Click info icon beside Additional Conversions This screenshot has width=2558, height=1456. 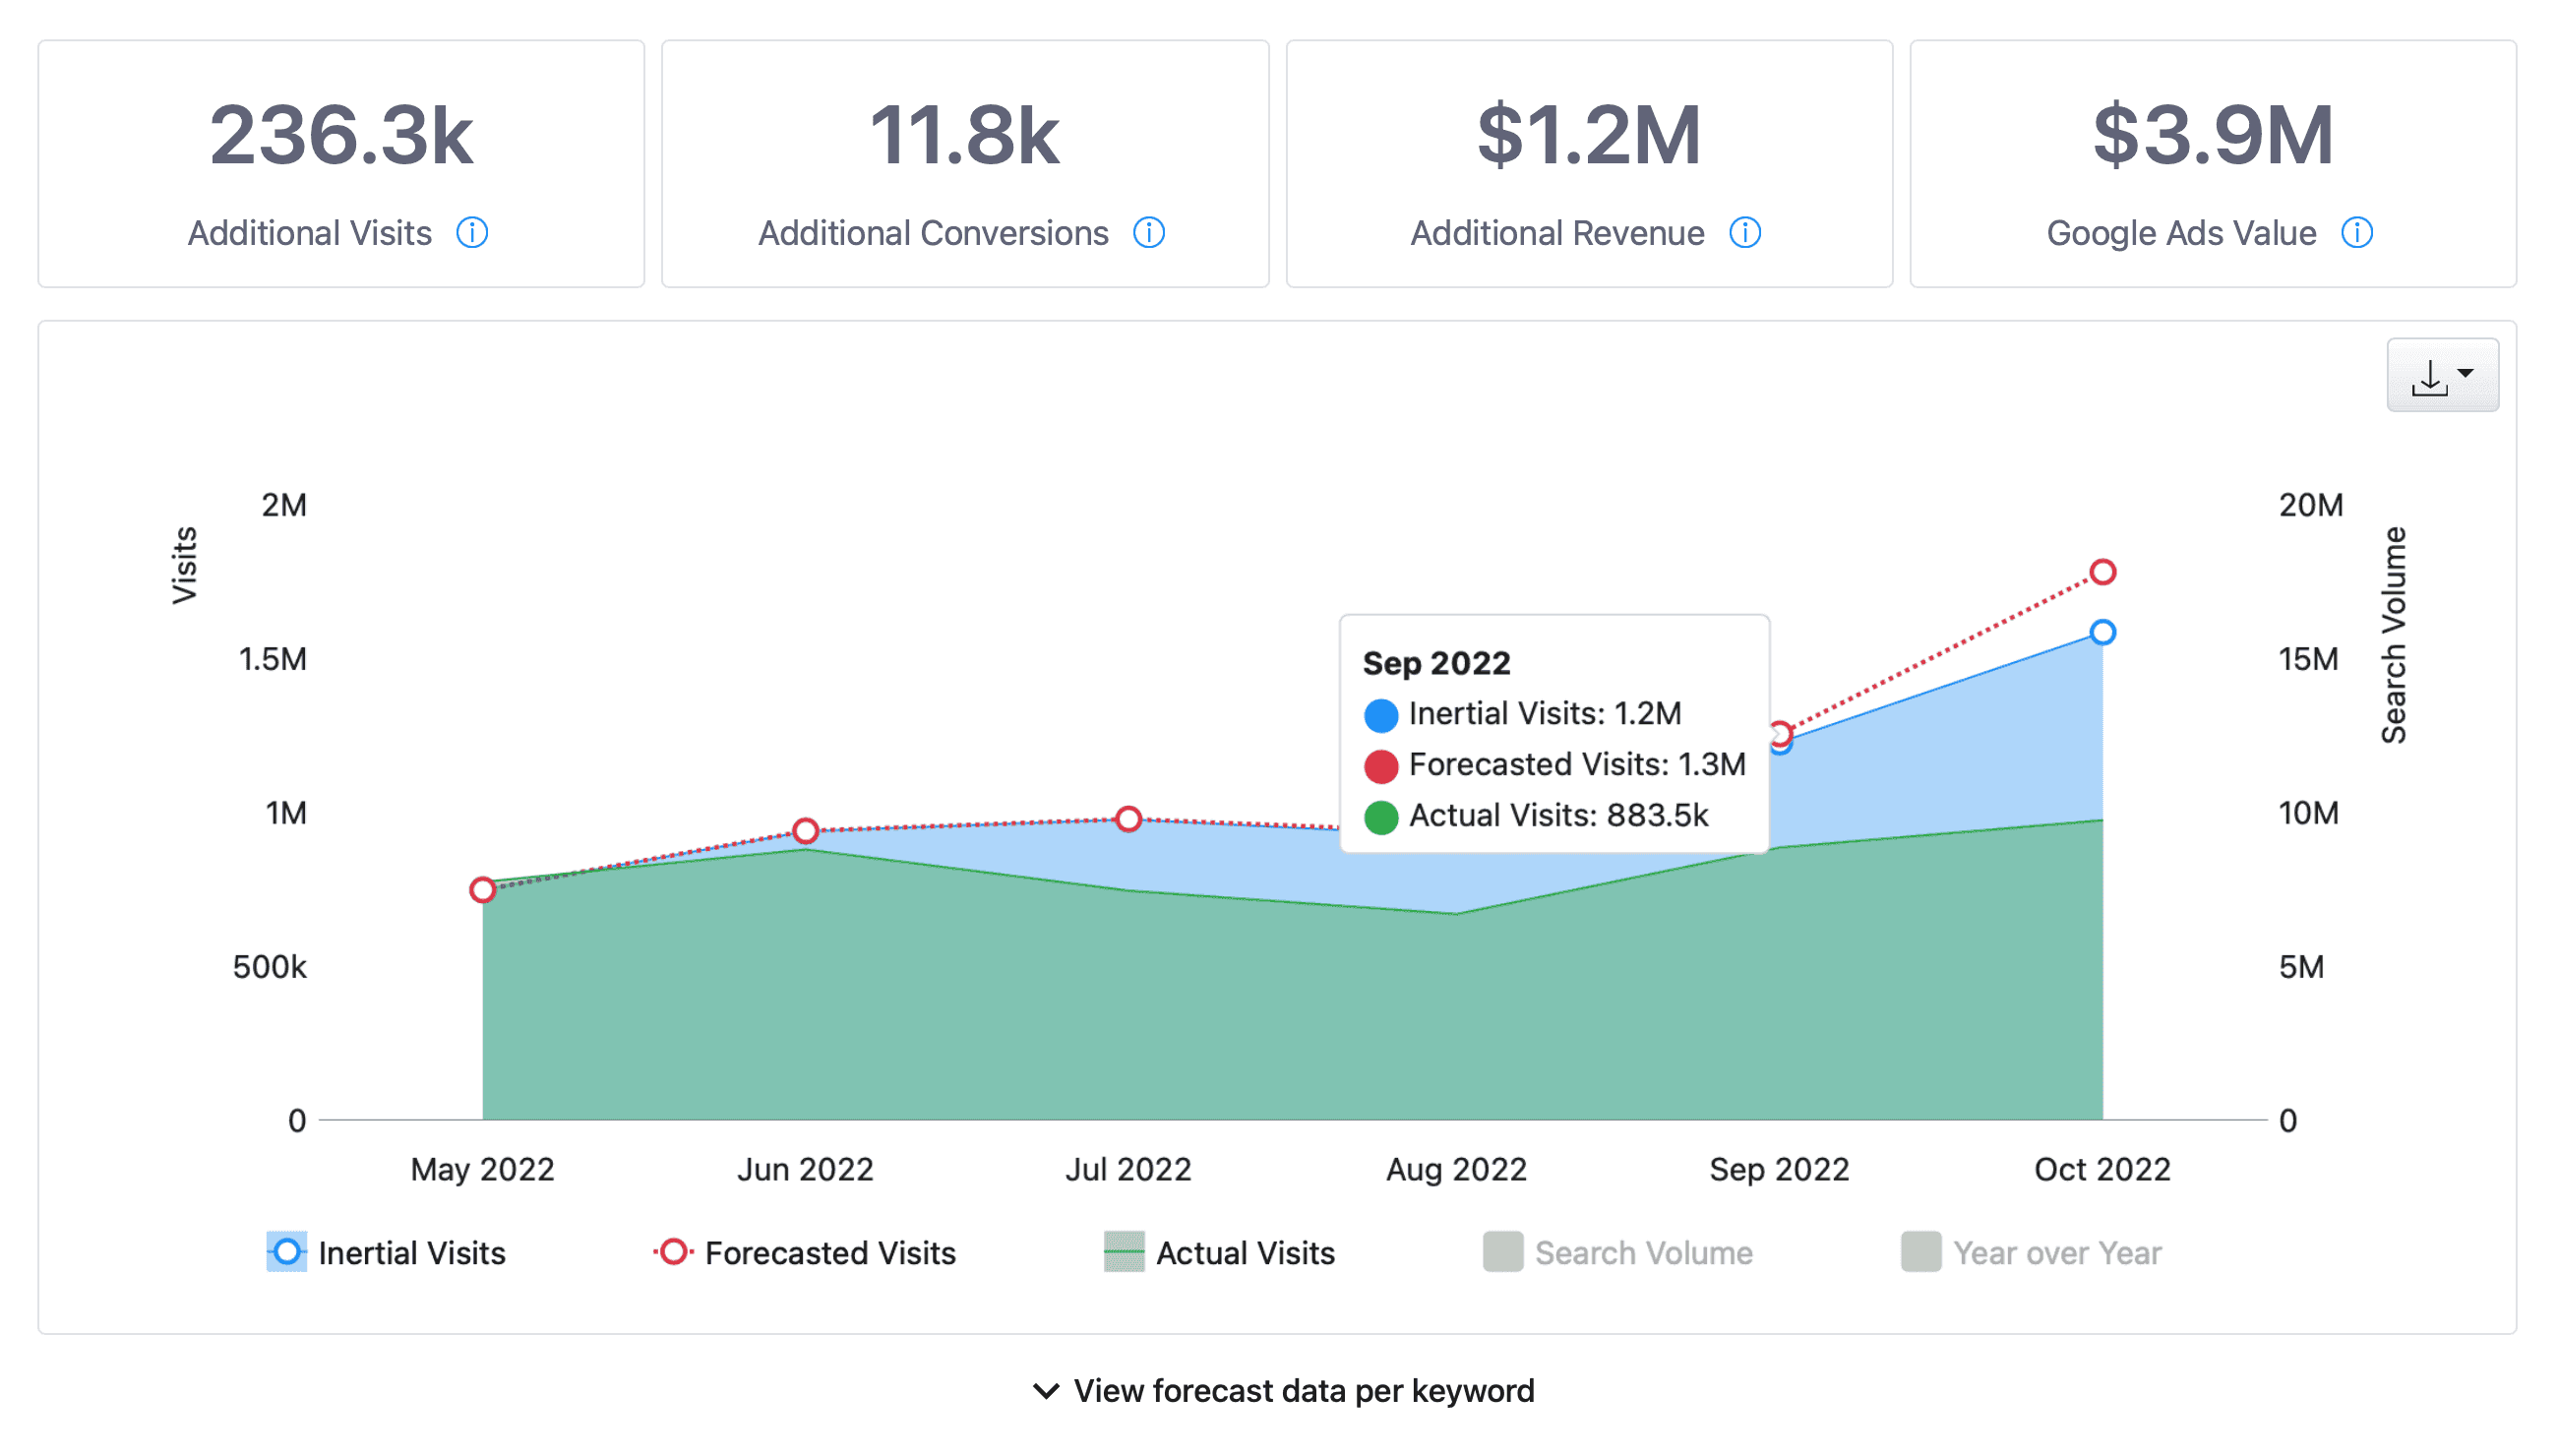point(1149,232)
